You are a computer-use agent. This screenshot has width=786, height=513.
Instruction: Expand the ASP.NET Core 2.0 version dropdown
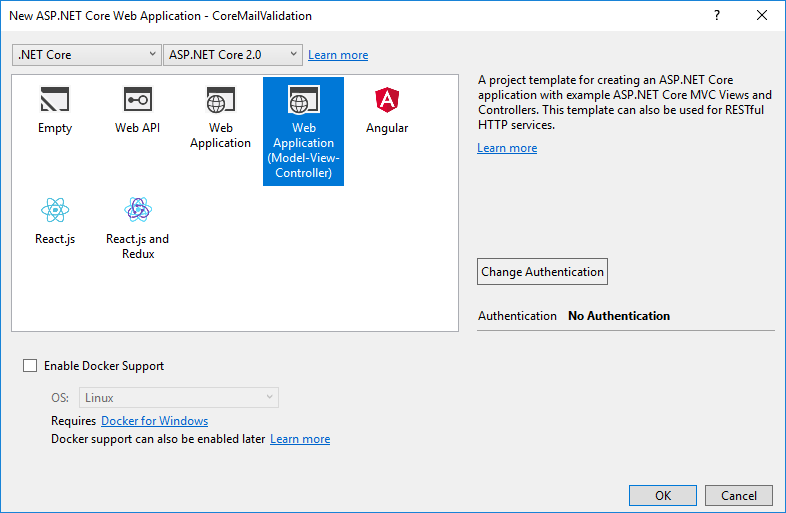[232, 55]
